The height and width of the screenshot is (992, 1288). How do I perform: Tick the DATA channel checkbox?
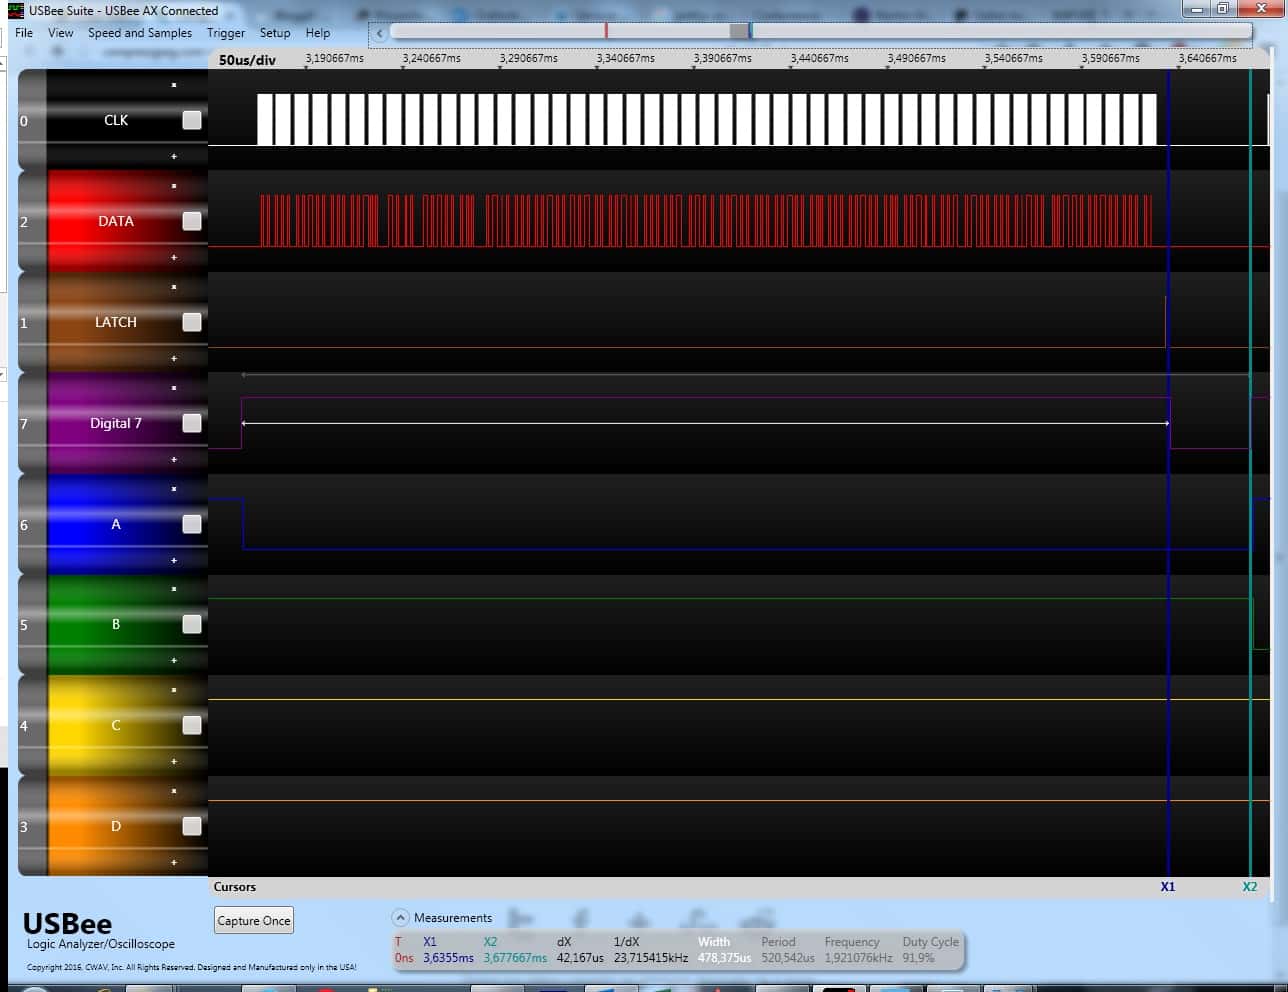pyautogui.click(x=192, y=221)
